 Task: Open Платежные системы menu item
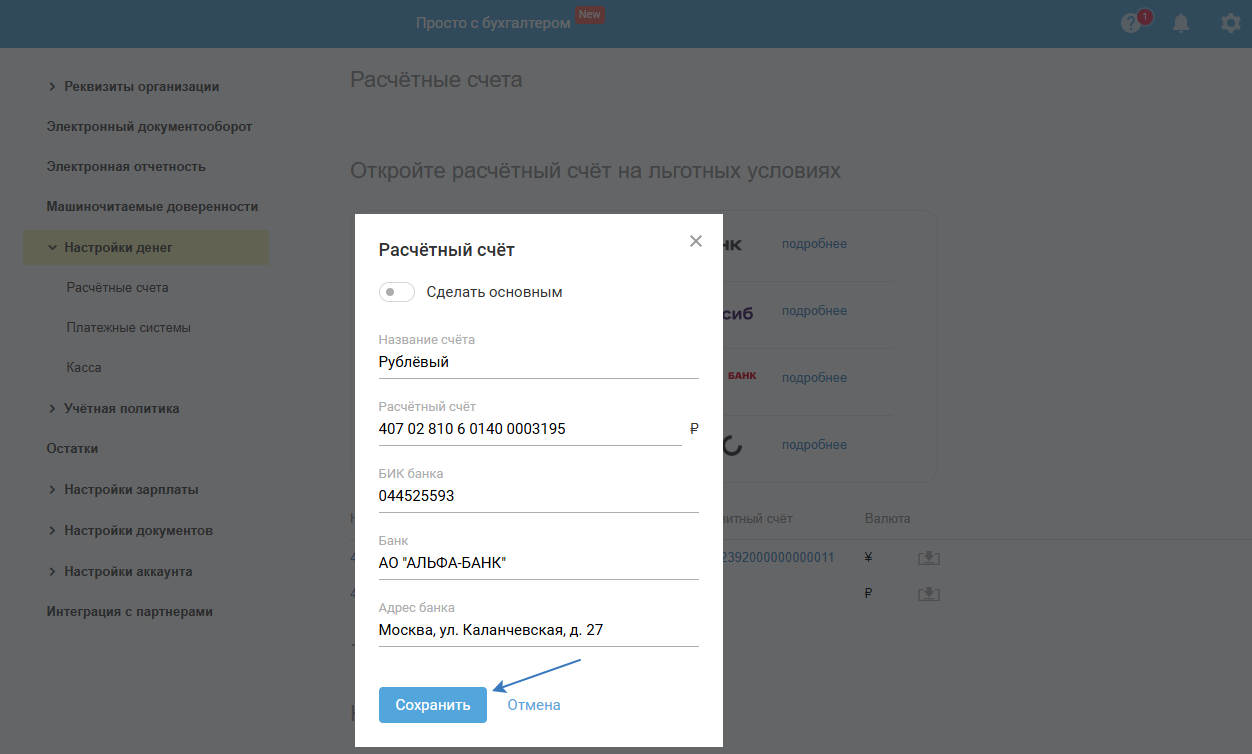(x=128, y=327)
